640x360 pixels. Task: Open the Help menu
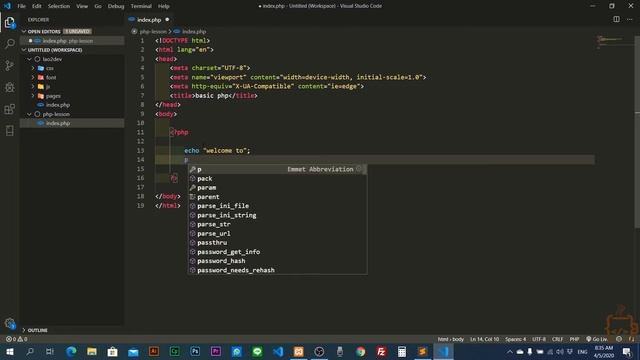click(164, 6)
